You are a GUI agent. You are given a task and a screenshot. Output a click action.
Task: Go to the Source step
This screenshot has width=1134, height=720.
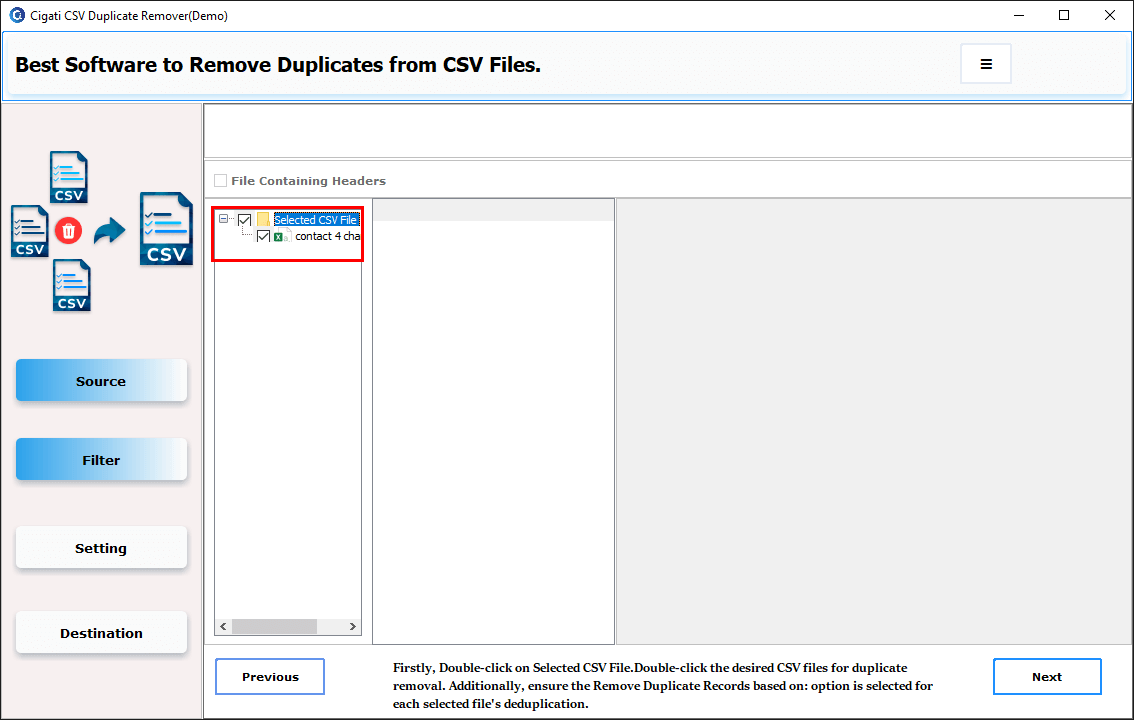tap(101, 381)
